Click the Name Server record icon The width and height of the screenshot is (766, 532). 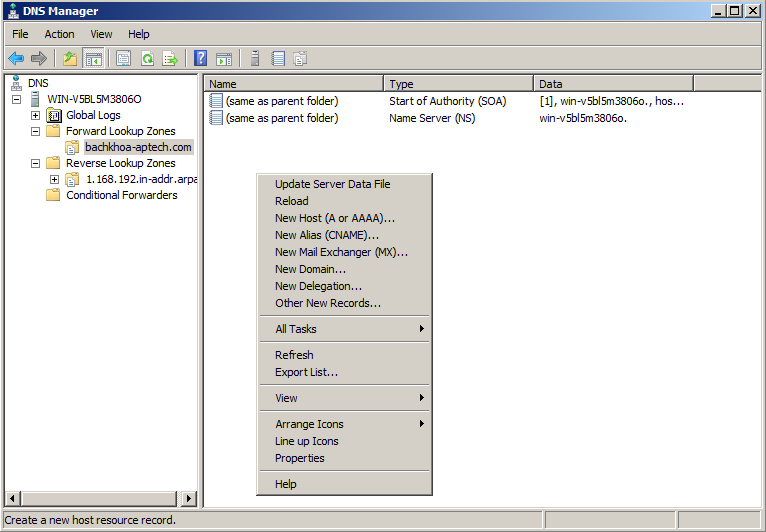tap(215, 118)
